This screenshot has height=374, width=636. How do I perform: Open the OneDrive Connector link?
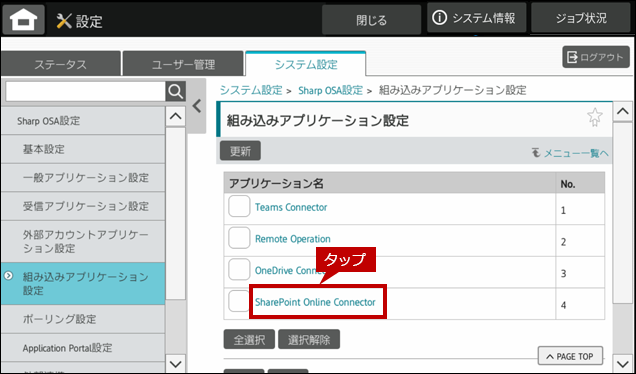pyautogui.click(x=290, y=270)
